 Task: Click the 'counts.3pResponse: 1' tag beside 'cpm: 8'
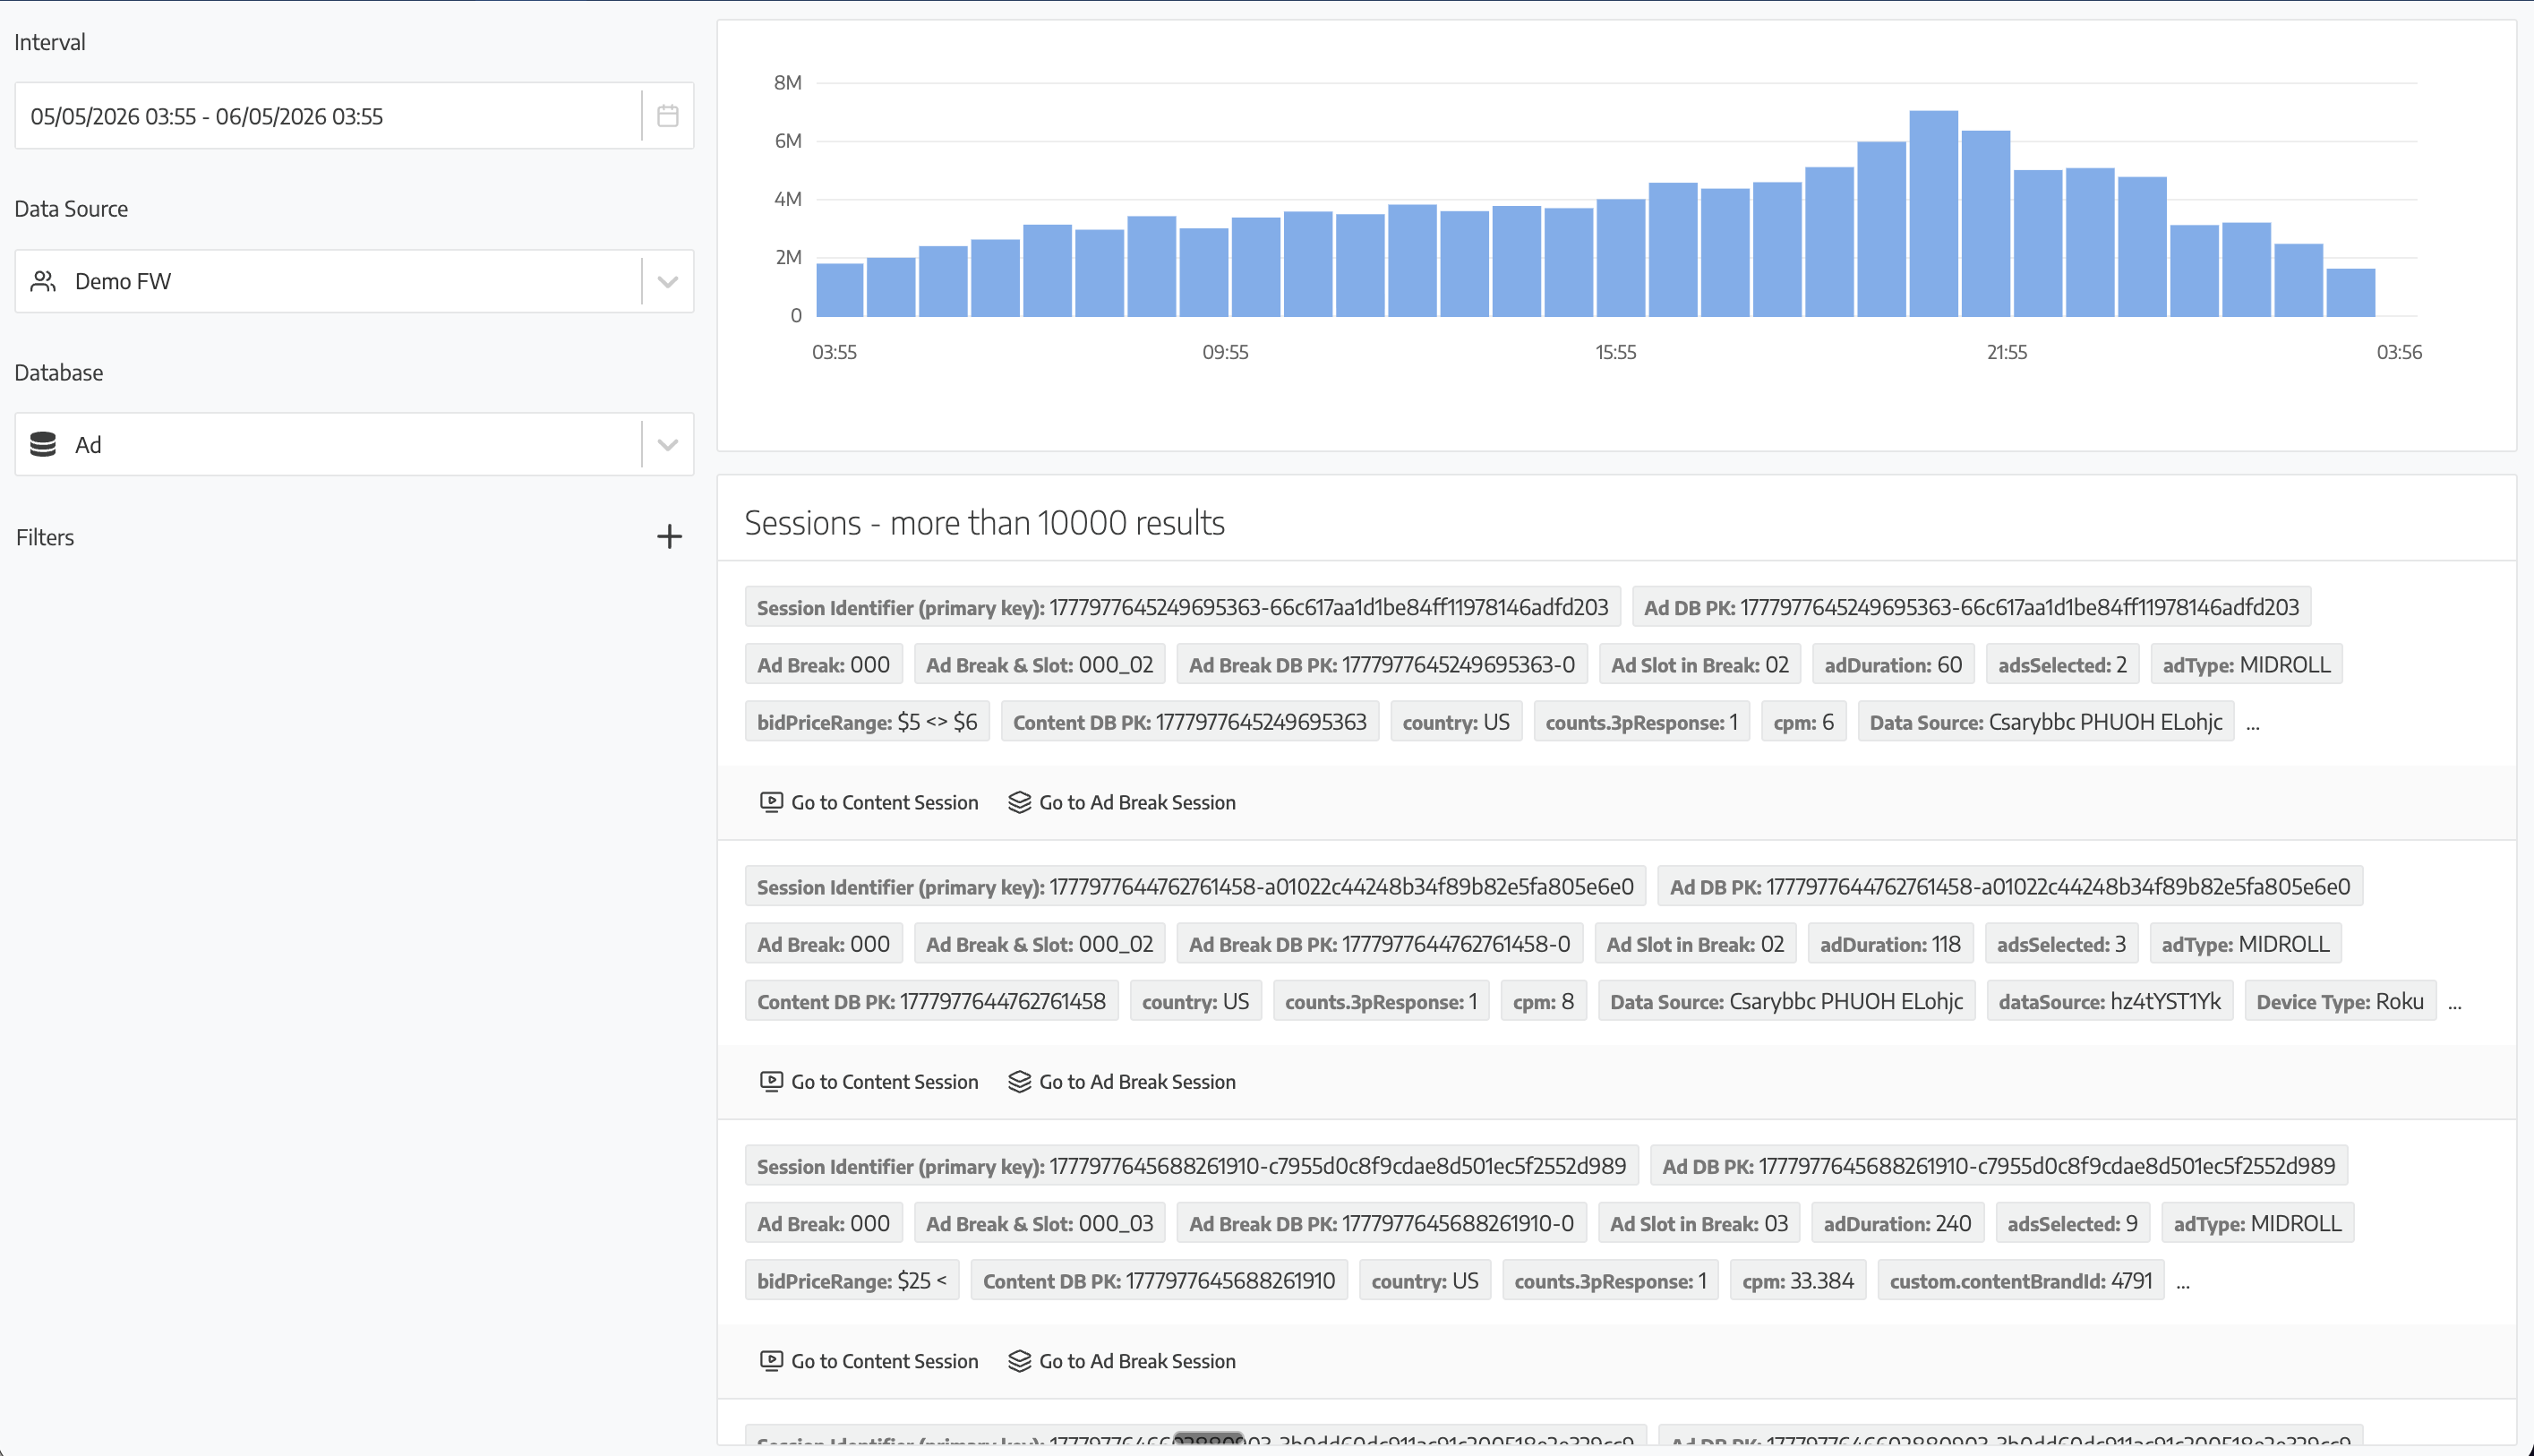click(x=1381, y=1001)
